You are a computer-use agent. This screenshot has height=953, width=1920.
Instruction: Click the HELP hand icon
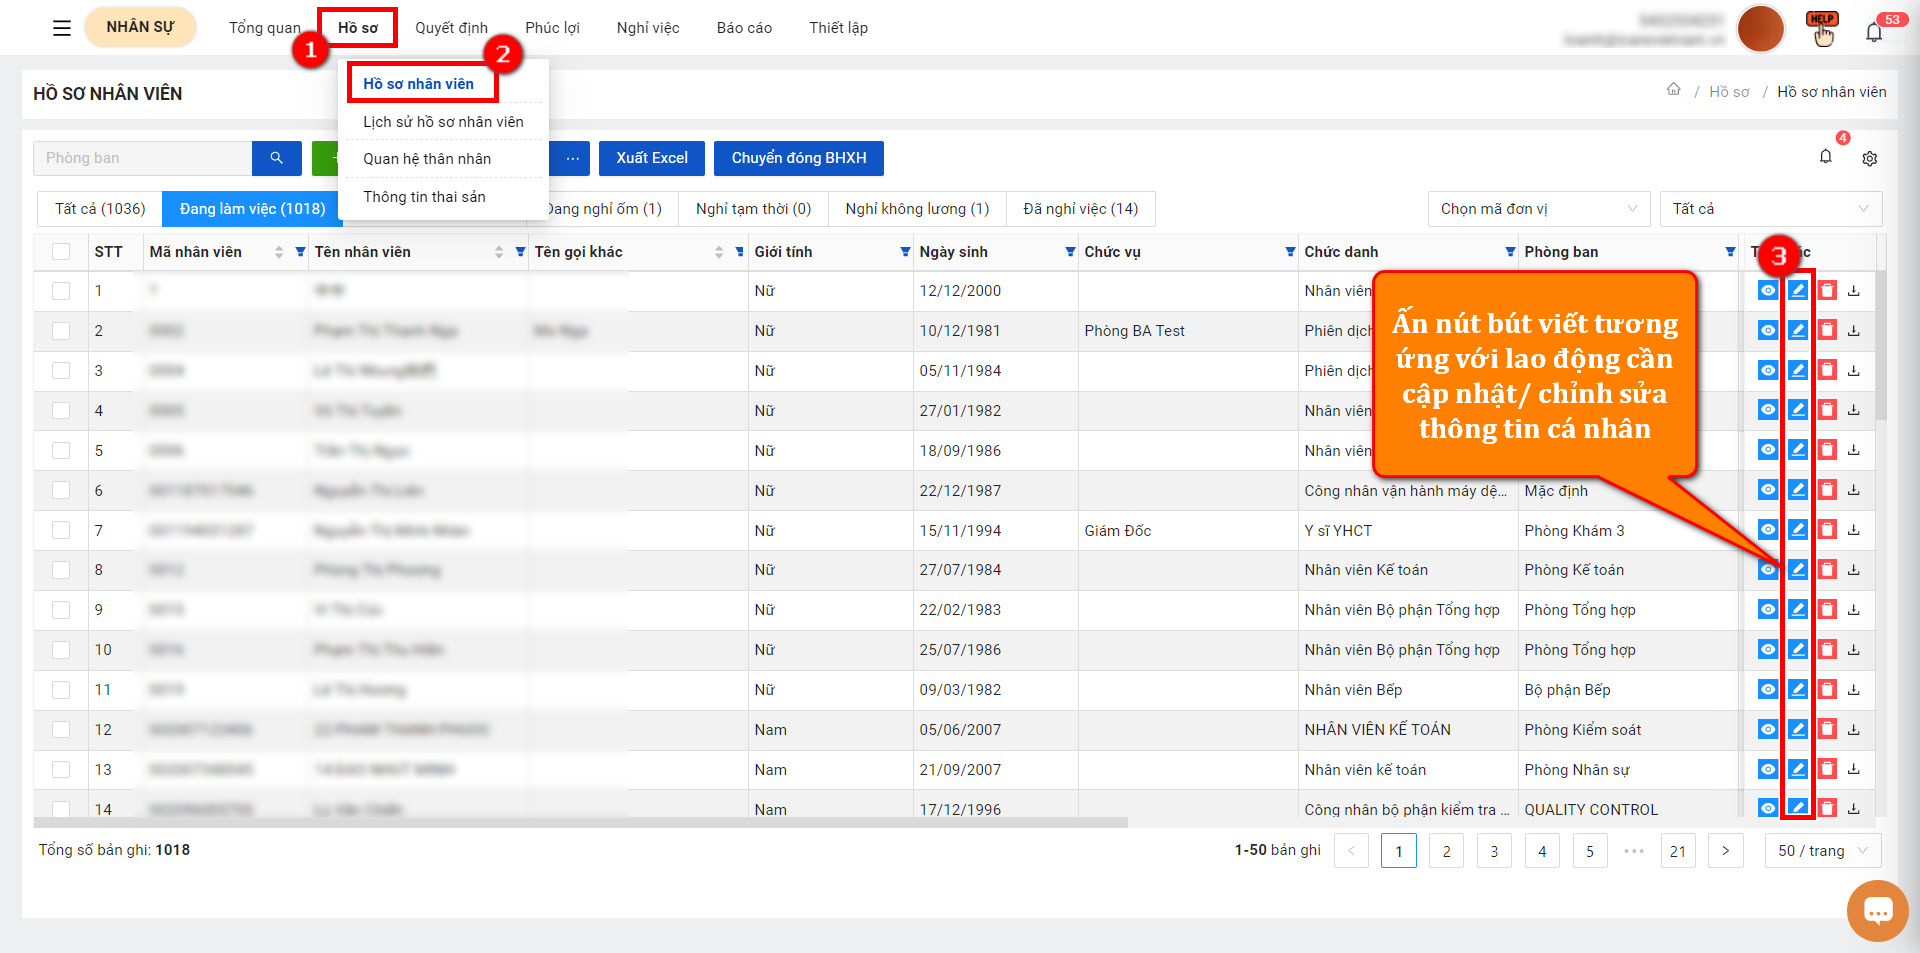(1822, 29)
